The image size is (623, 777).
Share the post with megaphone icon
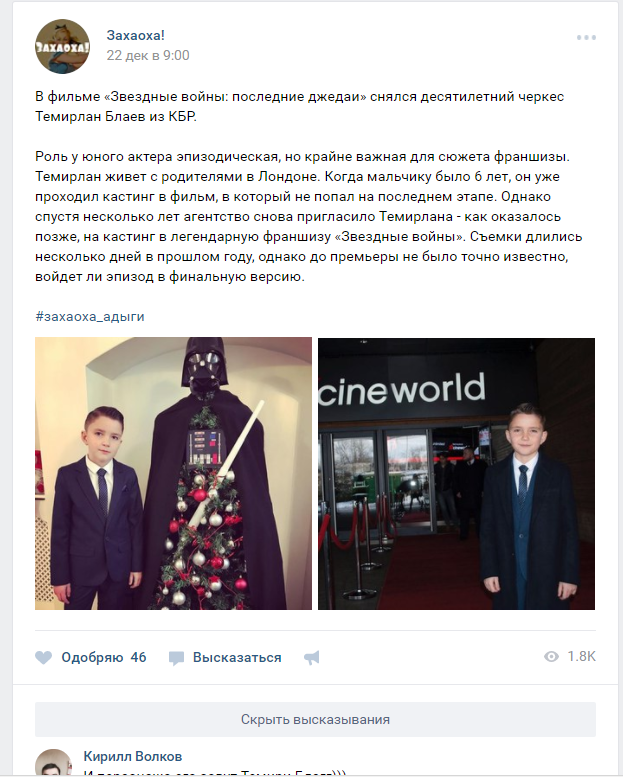pos(312,658)
